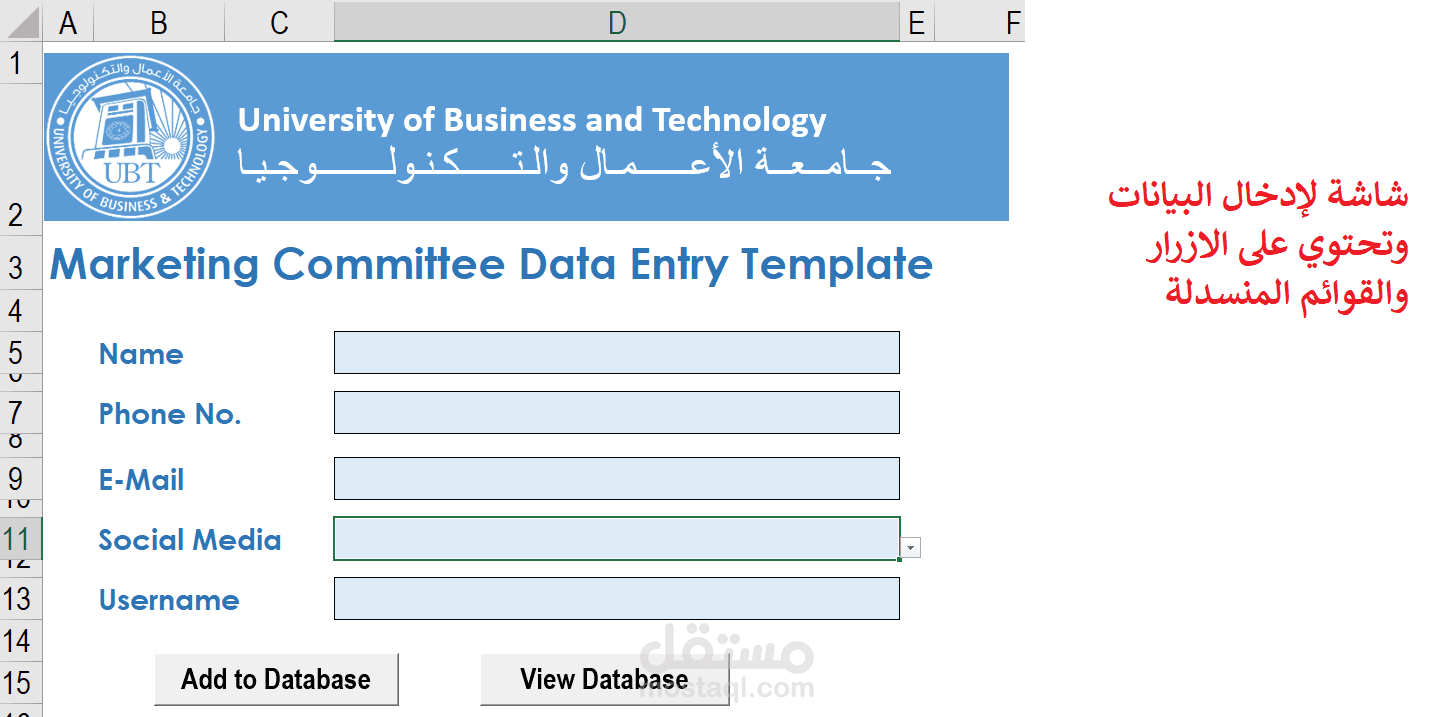Select column A header

click(x=68, y=22)
